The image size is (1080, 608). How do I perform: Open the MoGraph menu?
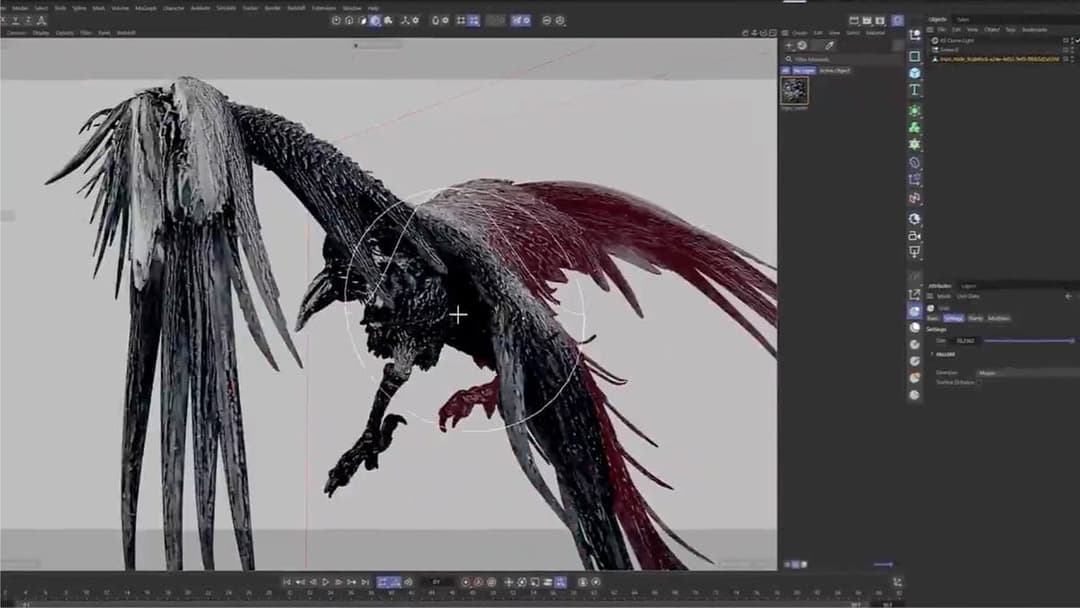[145, 8]
